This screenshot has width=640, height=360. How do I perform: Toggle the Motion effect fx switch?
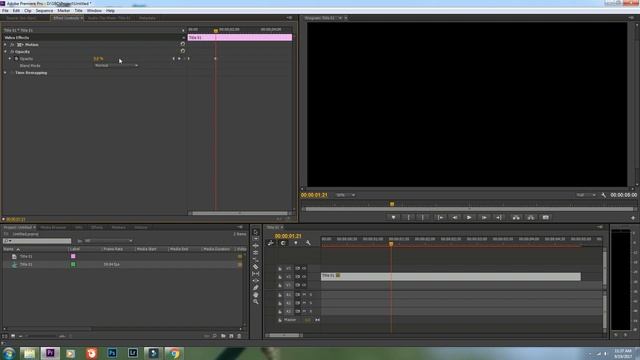tap(12, 44)
